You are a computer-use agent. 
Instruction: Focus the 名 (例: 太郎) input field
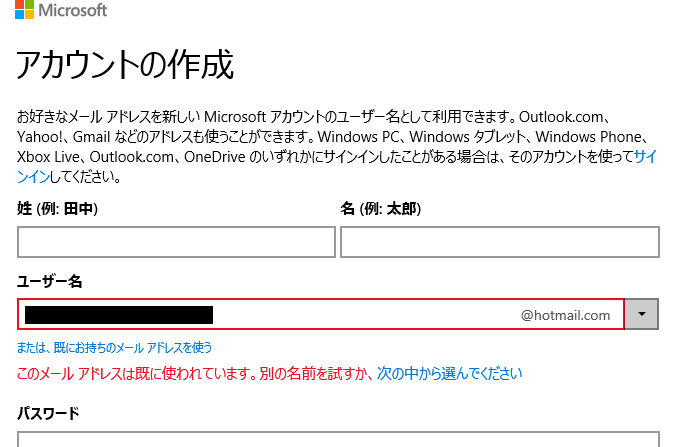pos(500,242)
